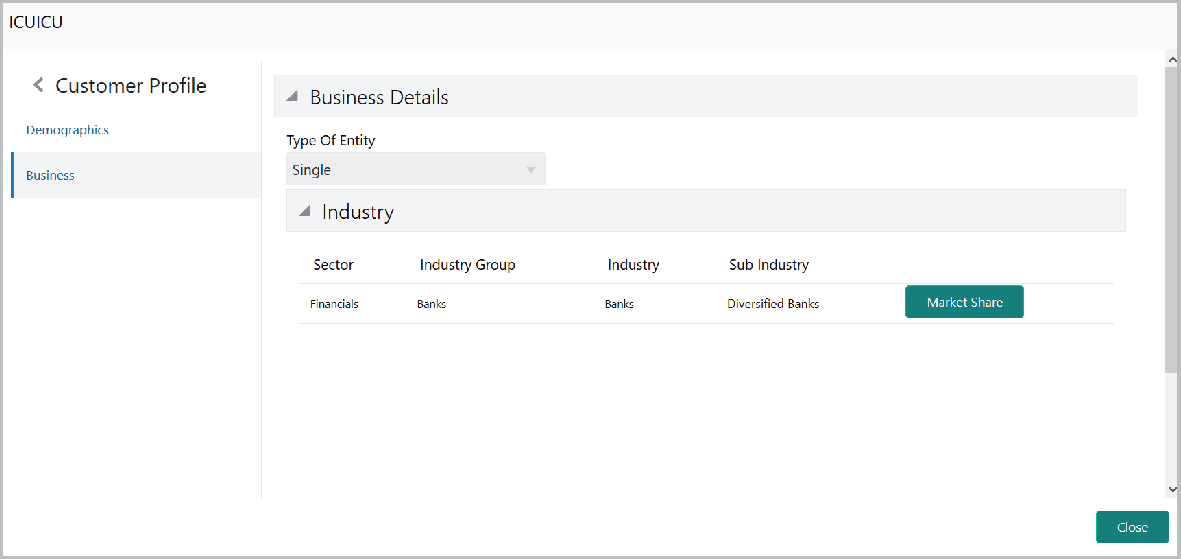The height and width of the screenshot is (559, 1181).
Task: Click the scrollbar down arrow
Action: point(1172,489)
